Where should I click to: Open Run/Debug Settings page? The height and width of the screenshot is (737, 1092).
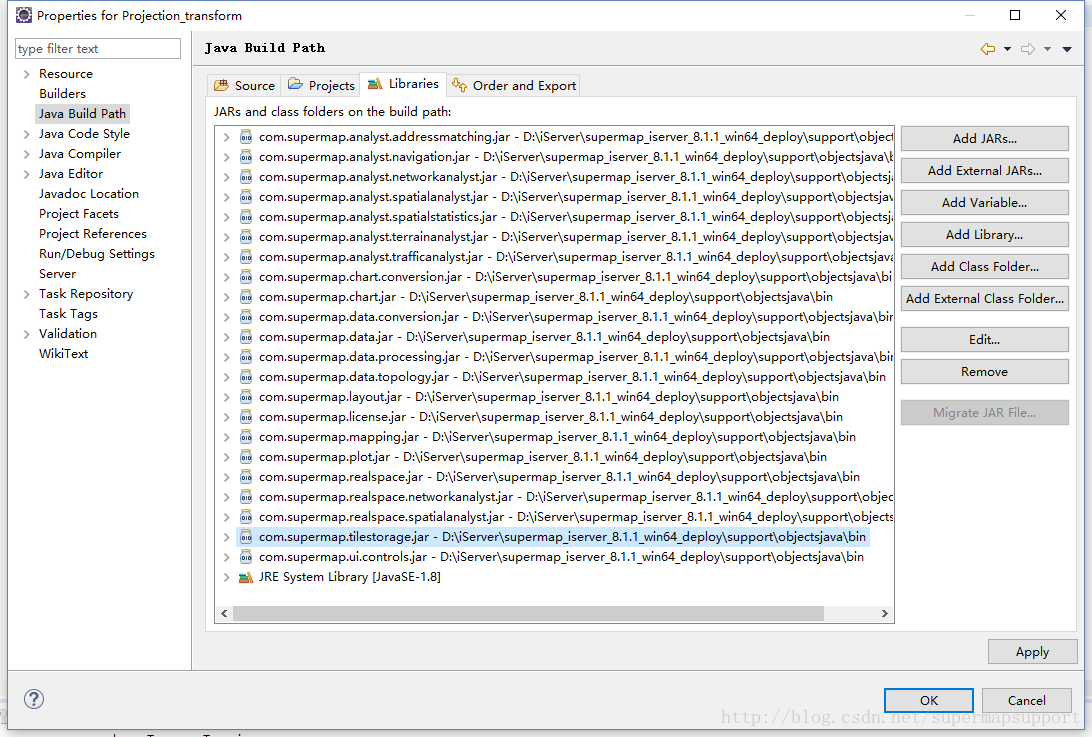(x=97, y=254)
